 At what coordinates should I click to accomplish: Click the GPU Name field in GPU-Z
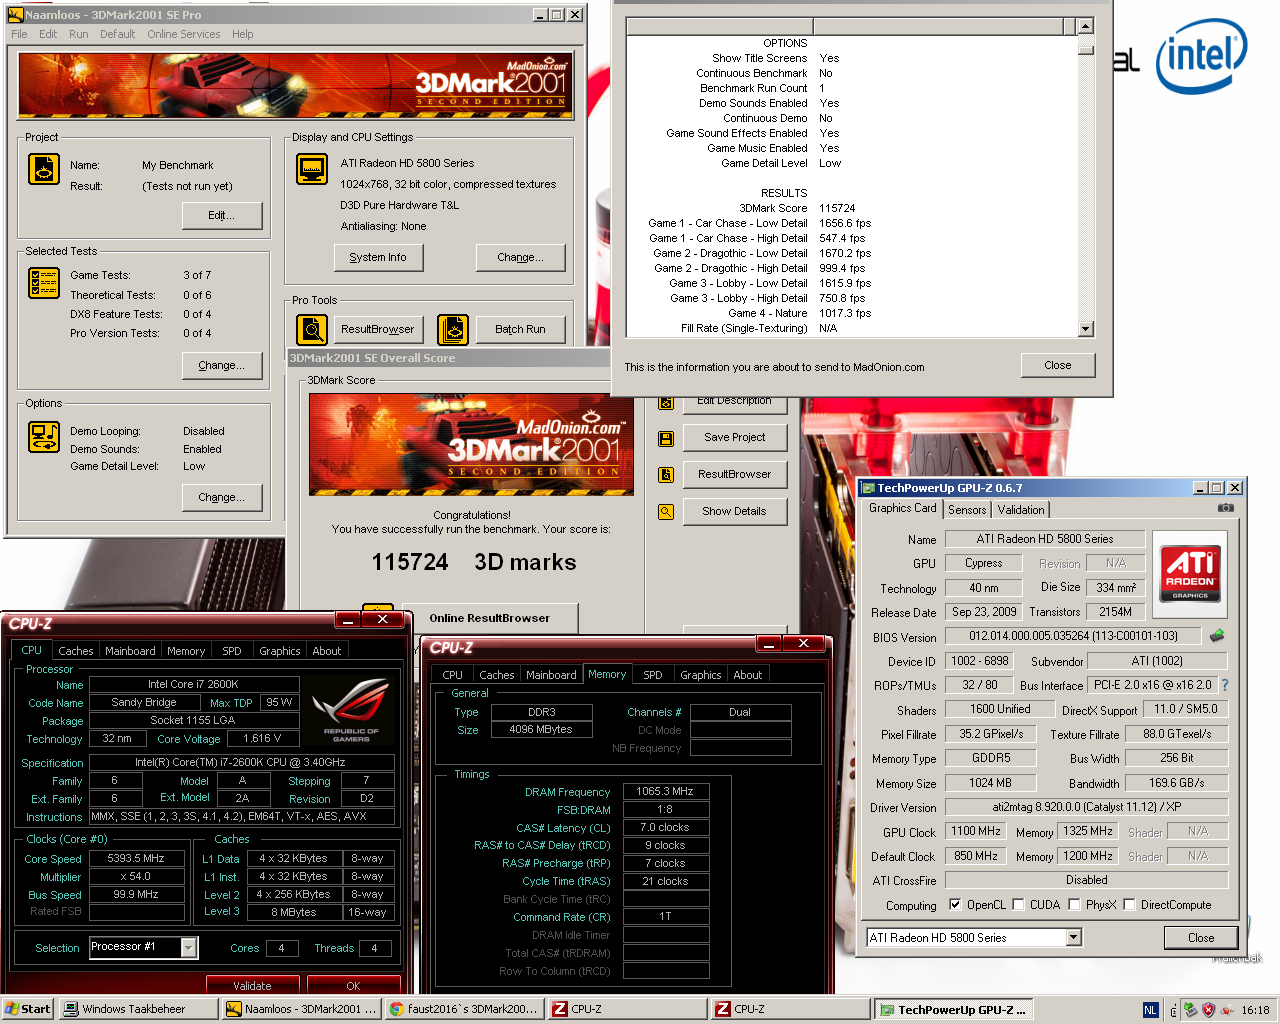(x=1045, y=539)
